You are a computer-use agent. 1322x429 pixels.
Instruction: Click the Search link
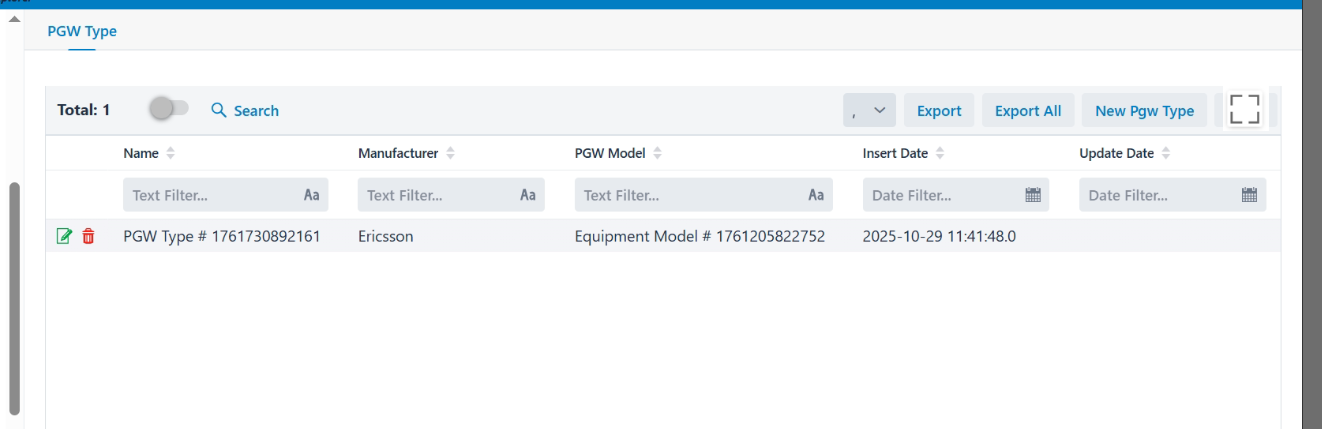[x=245, y=111]
